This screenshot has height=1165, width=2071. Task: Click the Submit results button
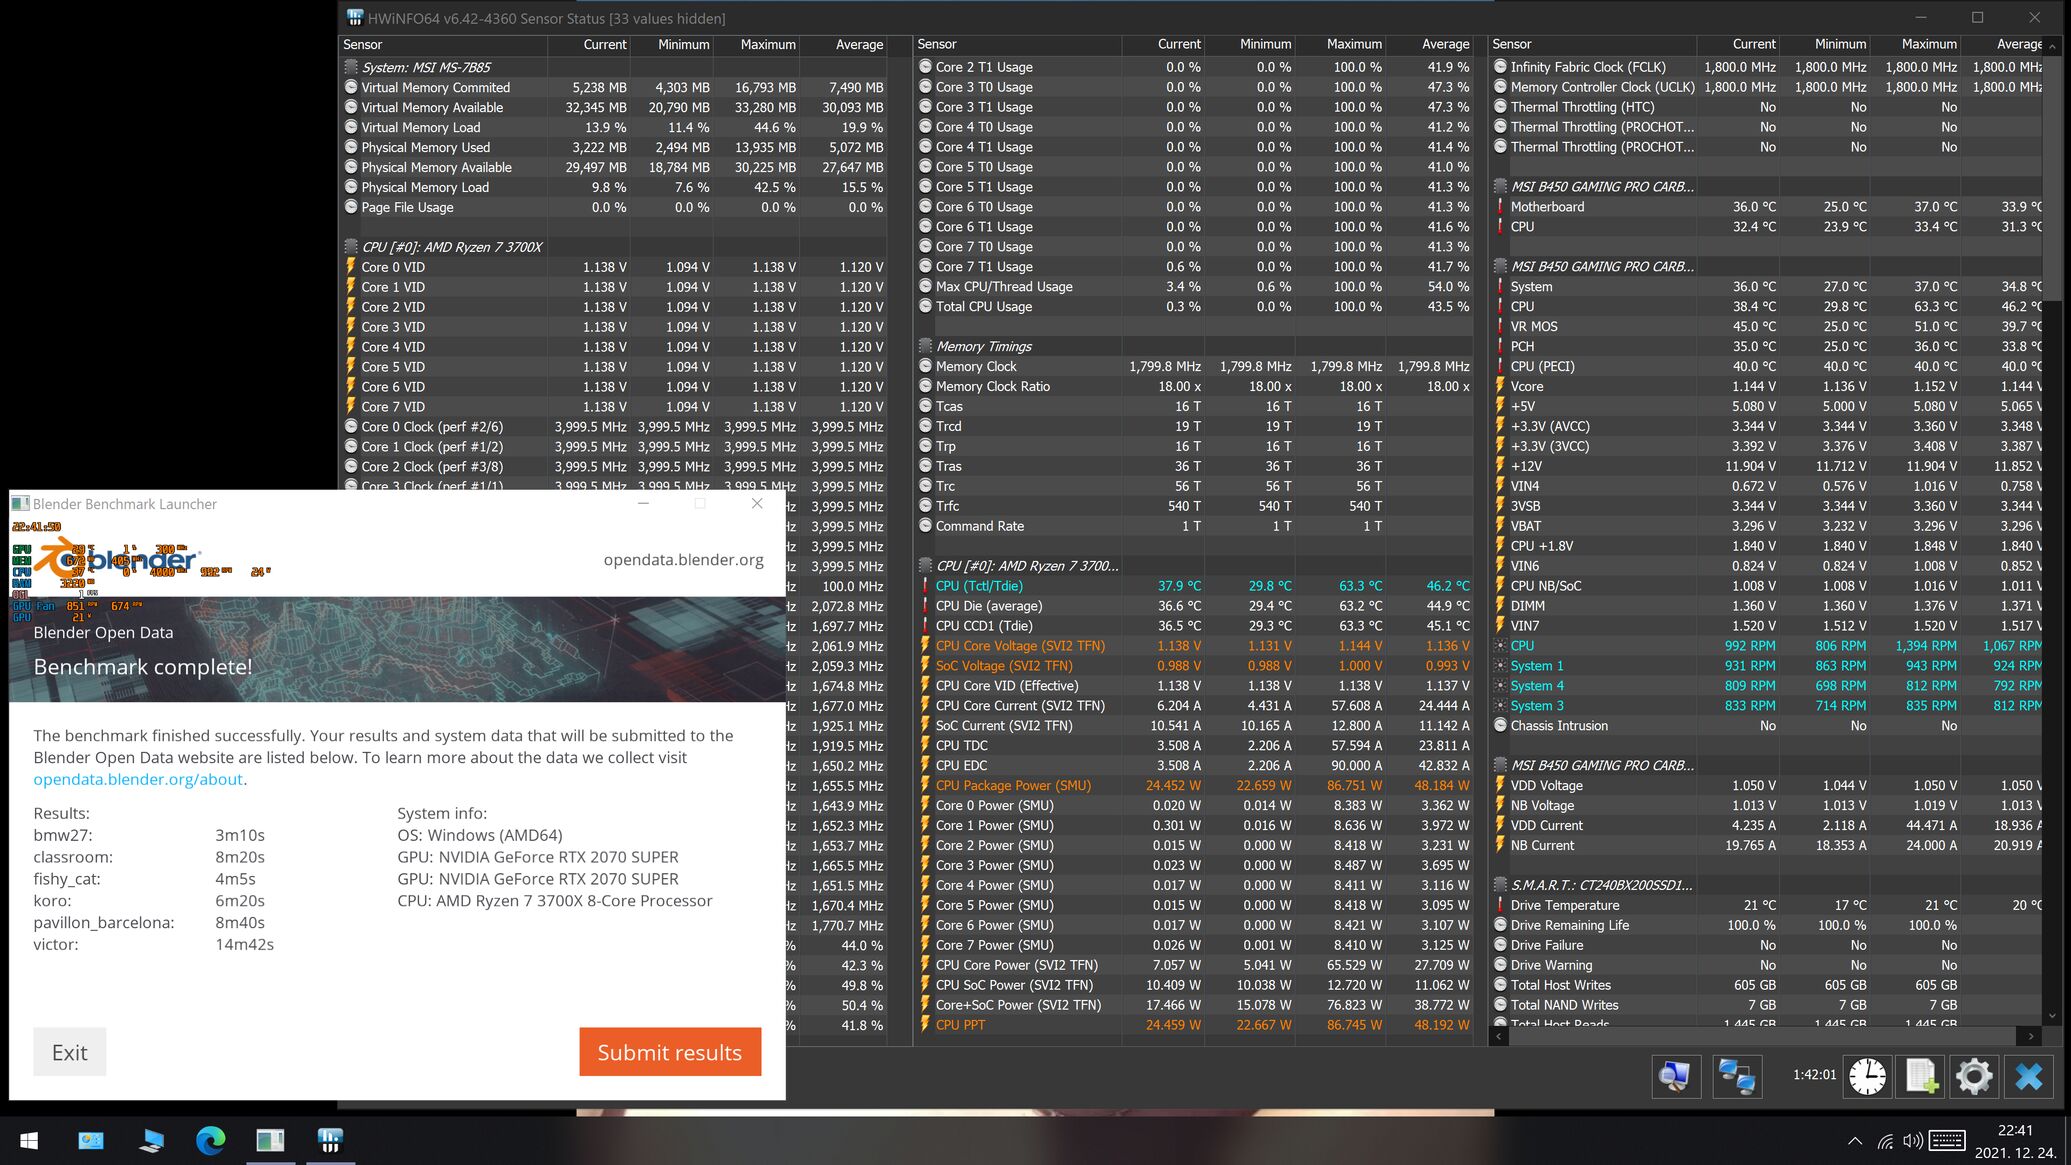click(x=669, y=1052)
